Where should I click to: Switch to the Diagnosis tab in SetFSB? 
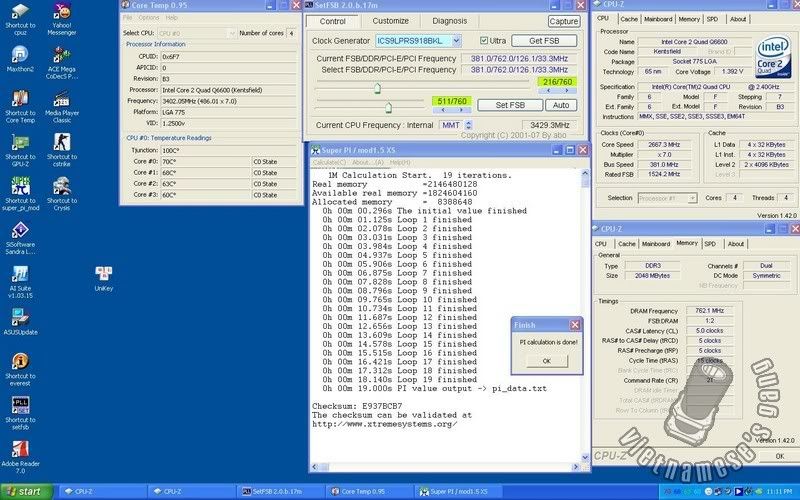tap(449, 21)
